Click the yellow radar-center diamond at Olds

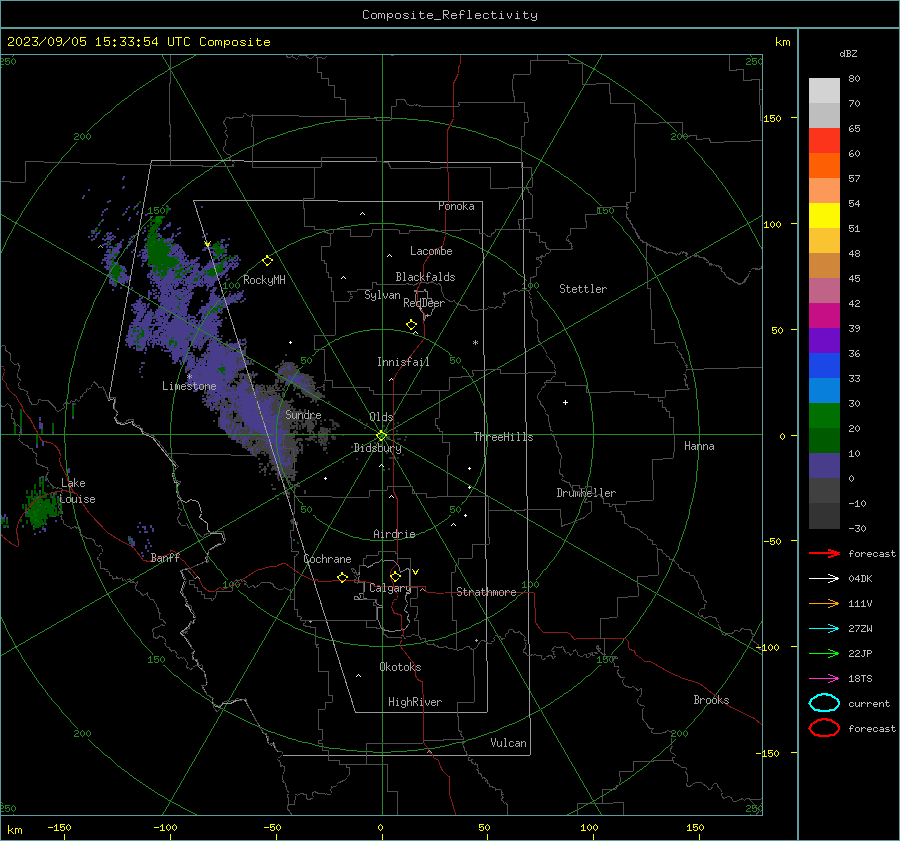click(381, 436)
